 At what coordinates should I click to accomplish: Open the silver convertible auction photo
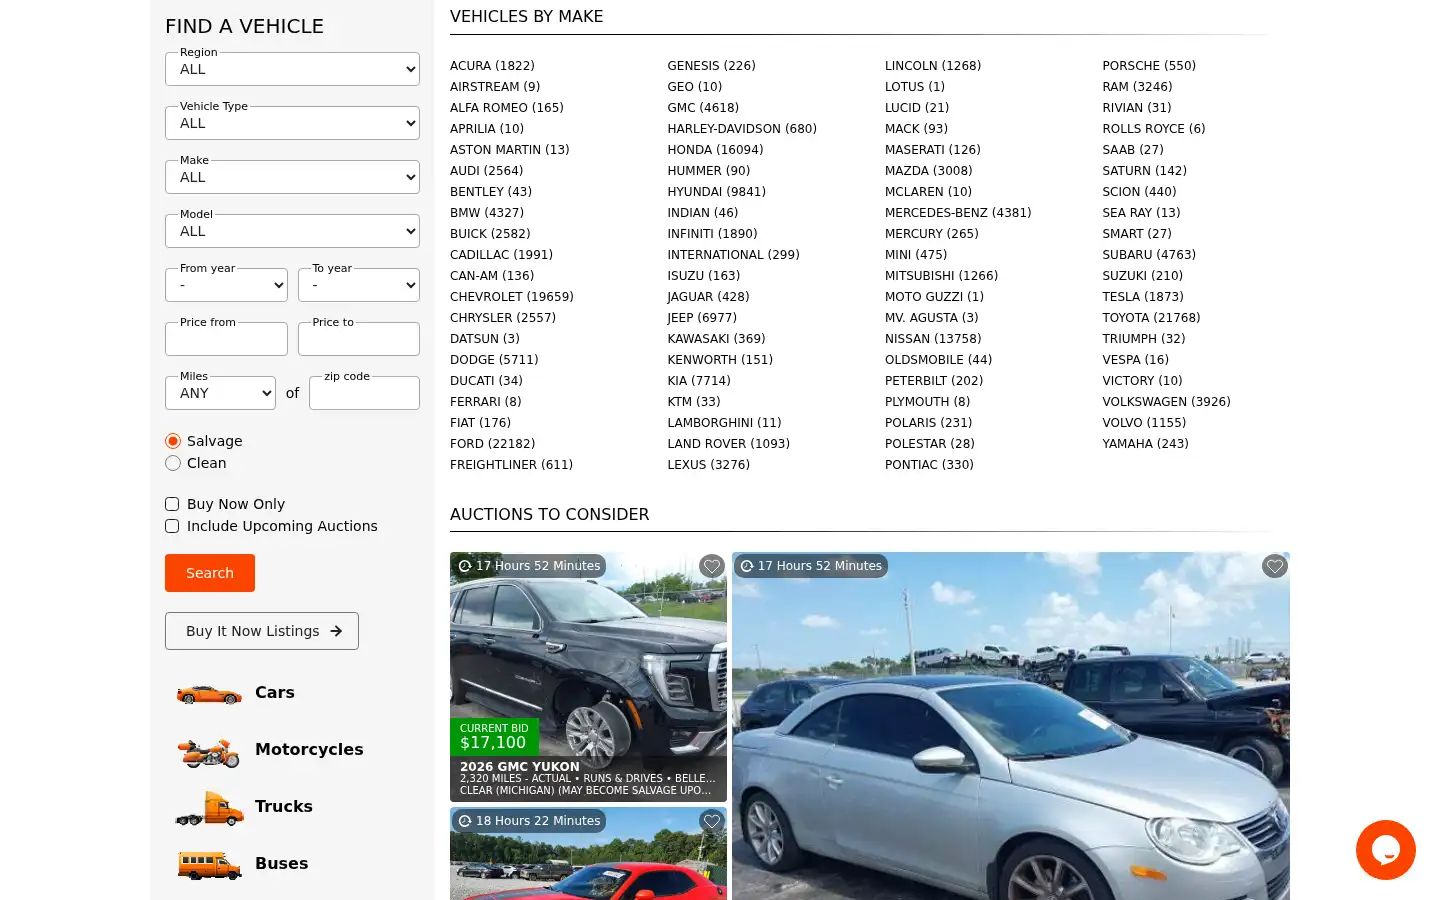tap(1011, 726)
